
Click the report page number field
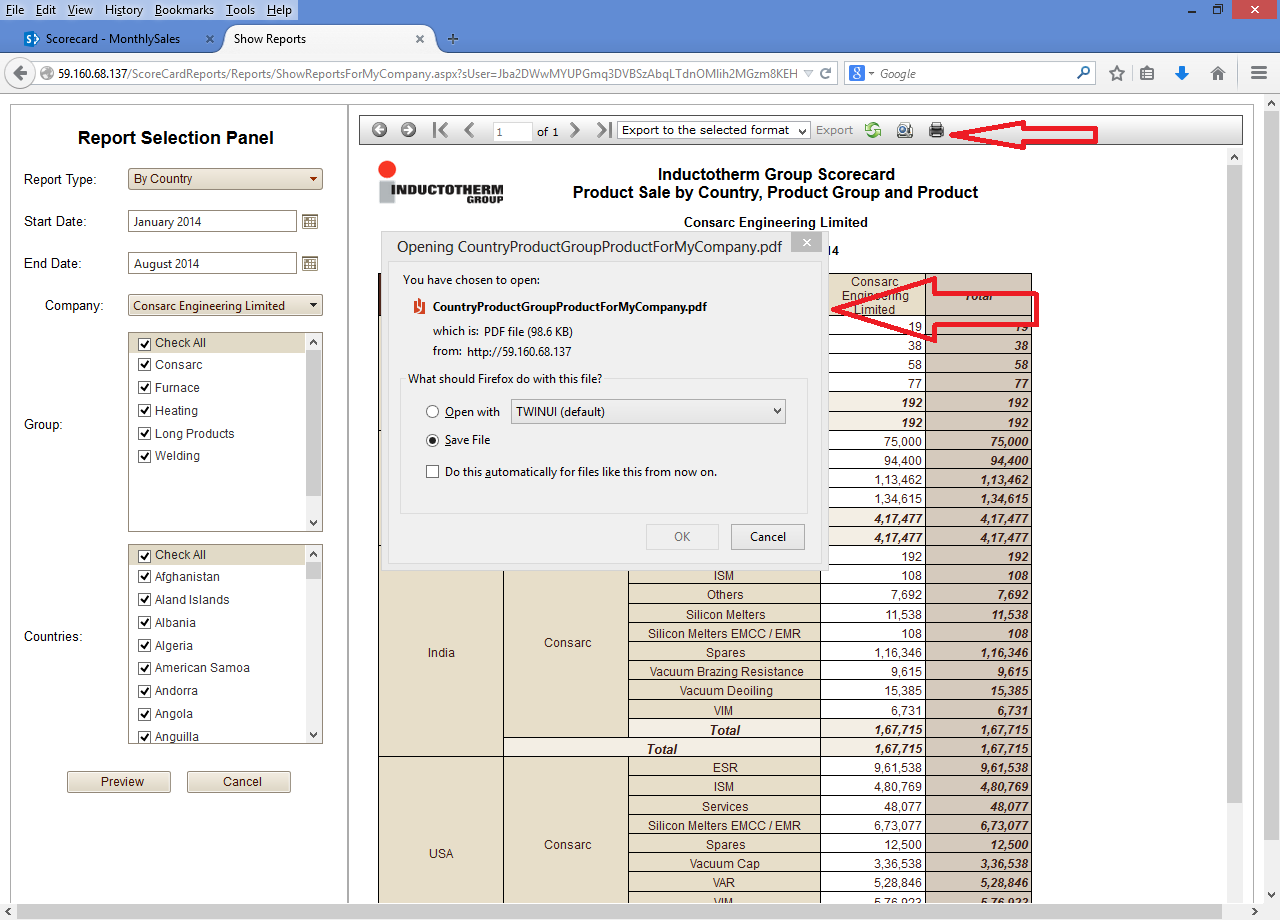512,131
